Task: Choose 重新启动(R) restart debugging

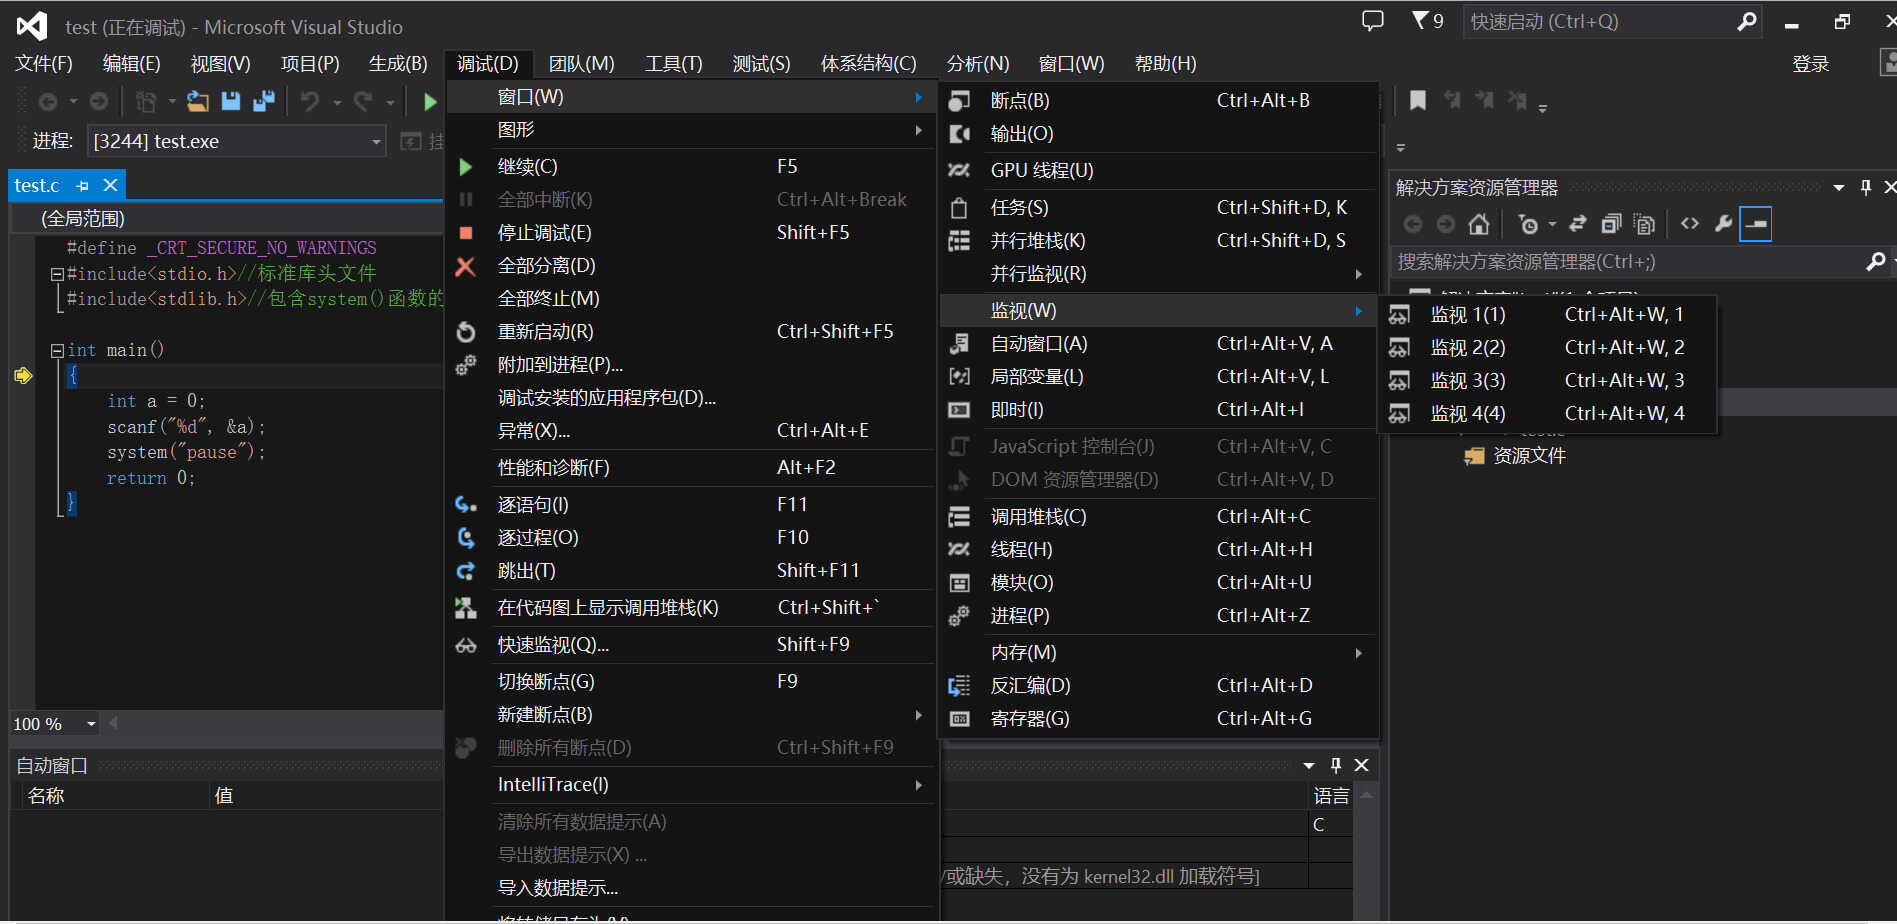Action: click(690, 332)
